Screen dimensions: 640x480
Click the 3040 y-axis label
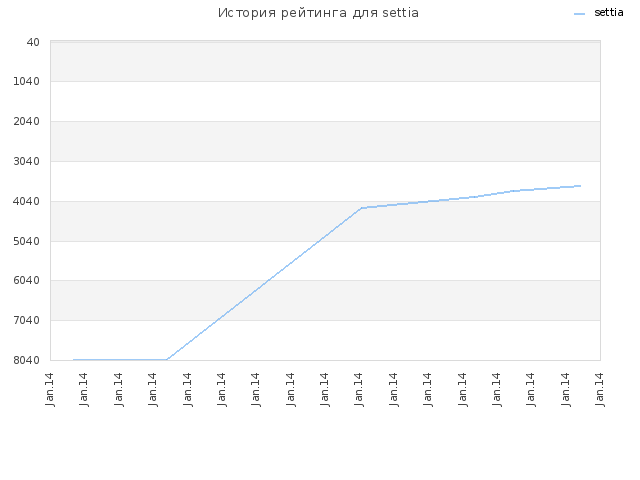27,161
